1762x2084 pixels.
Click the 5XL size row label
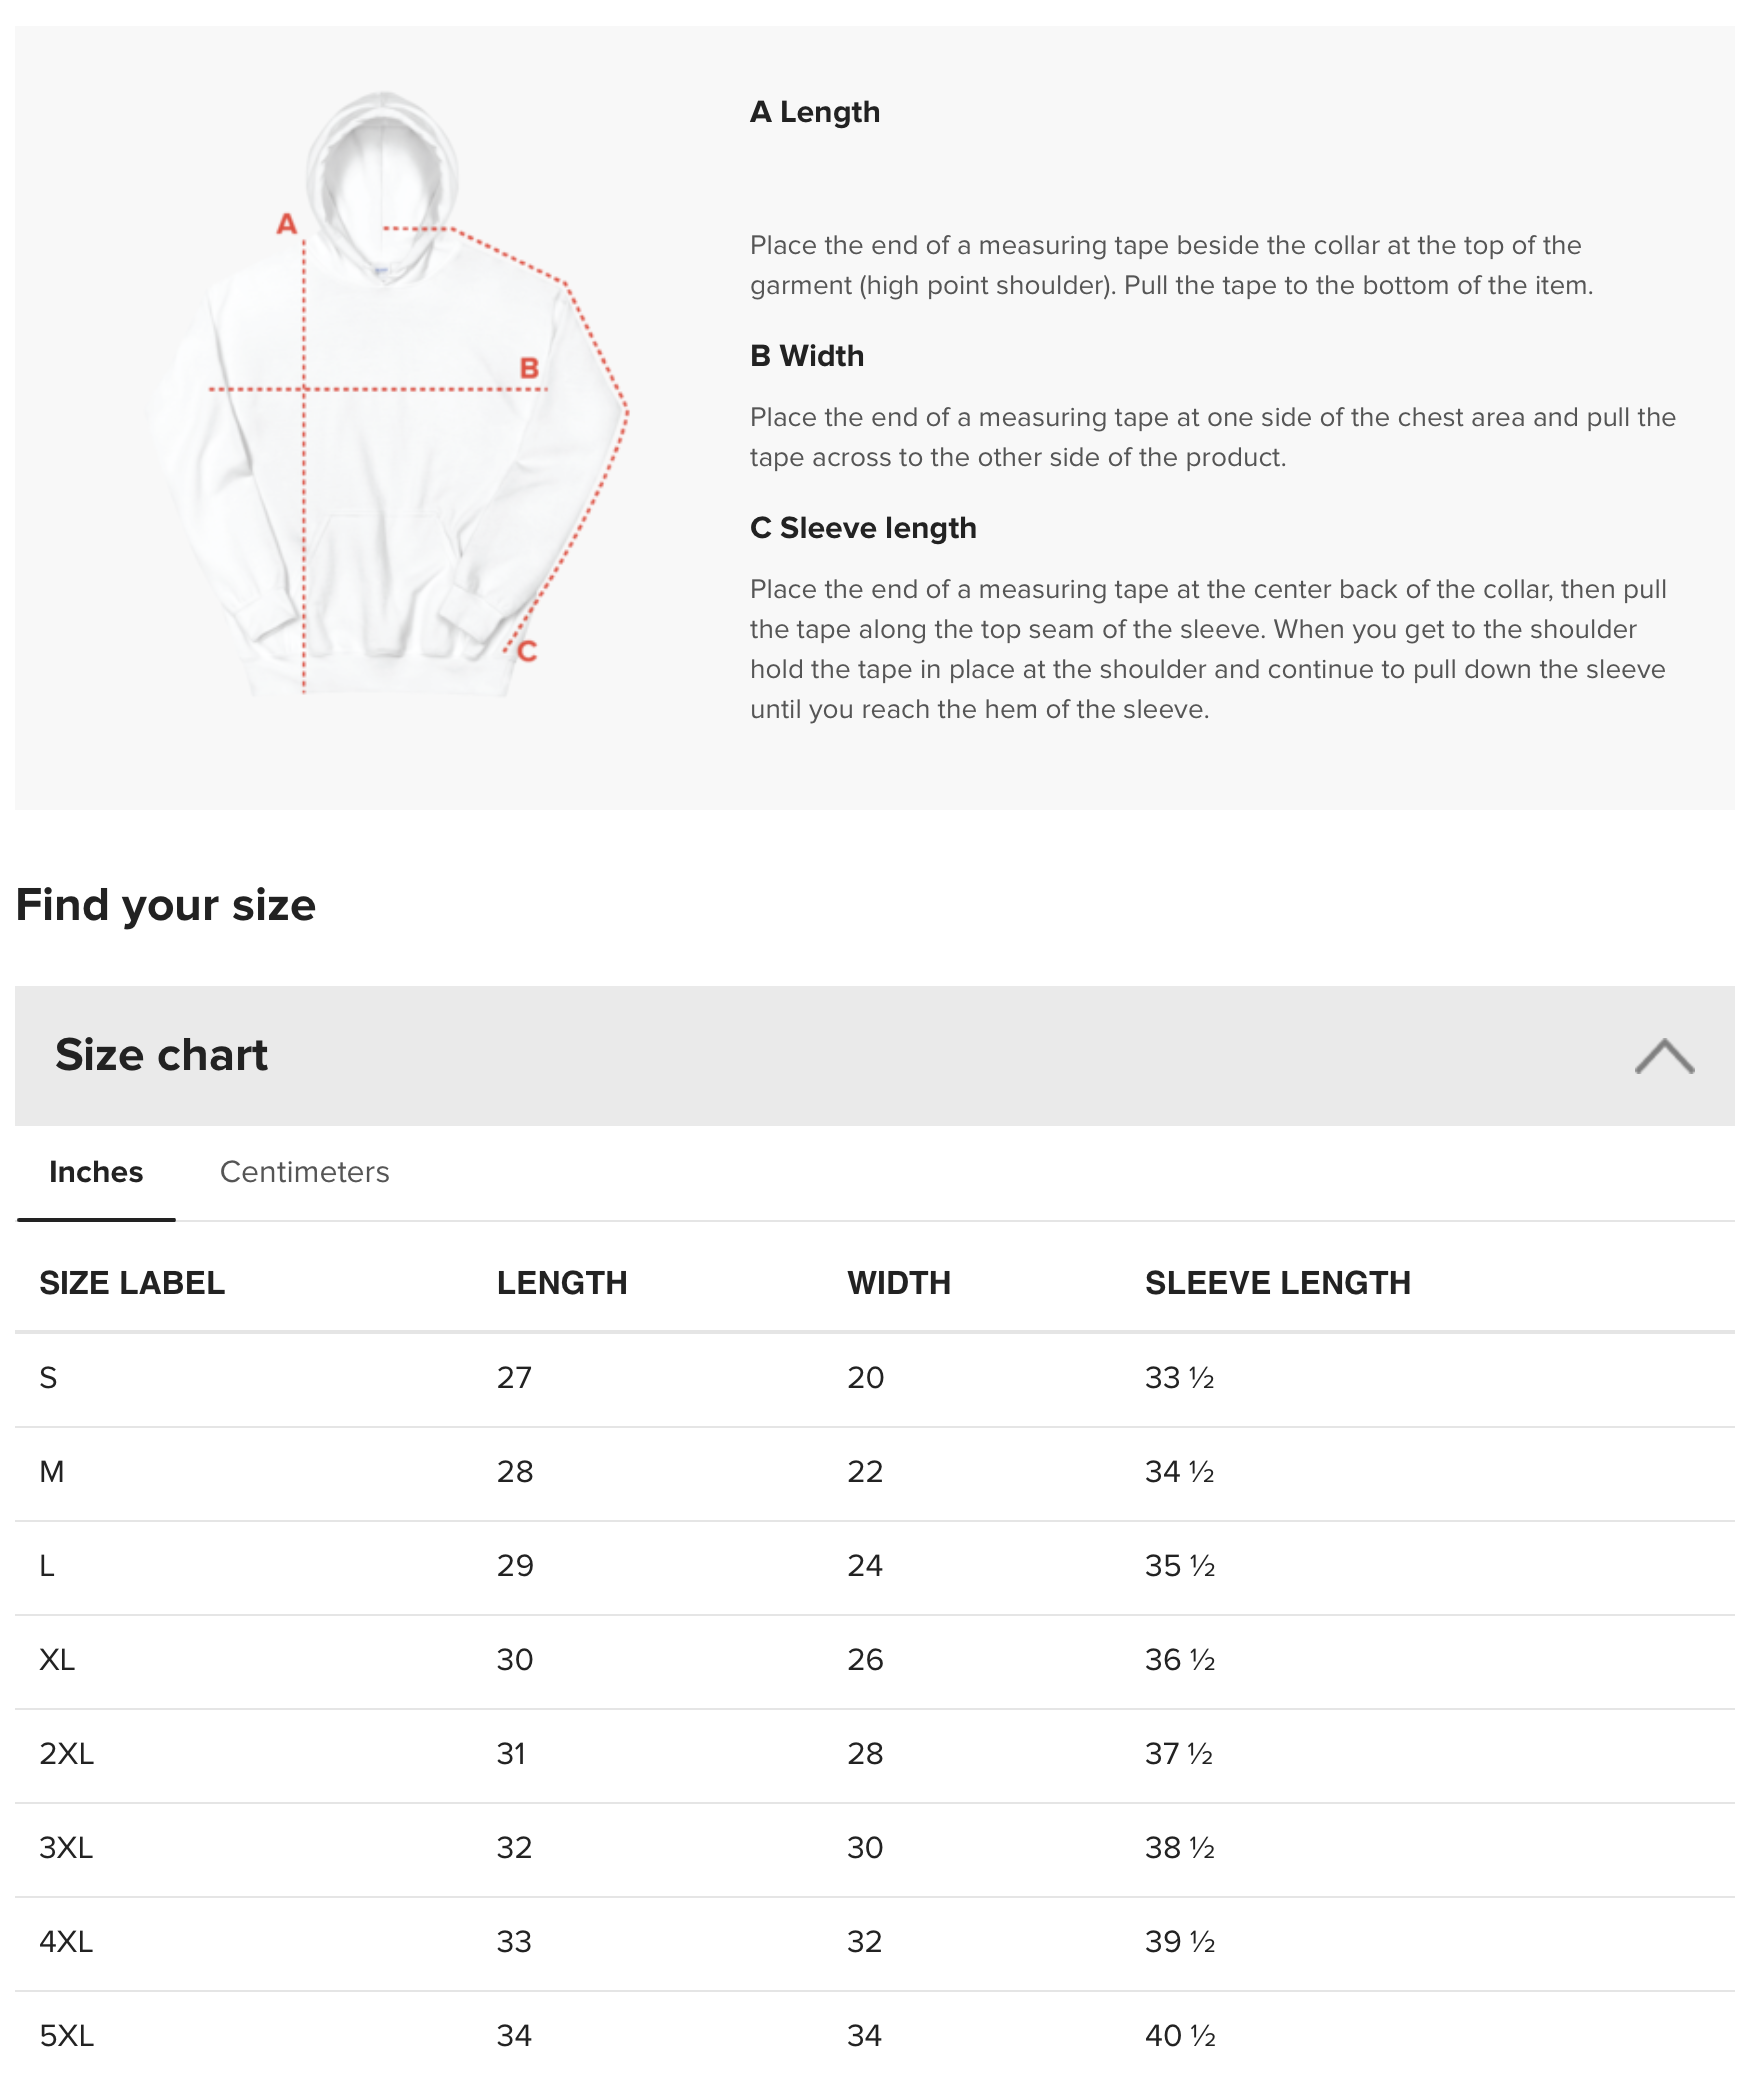66,2036
